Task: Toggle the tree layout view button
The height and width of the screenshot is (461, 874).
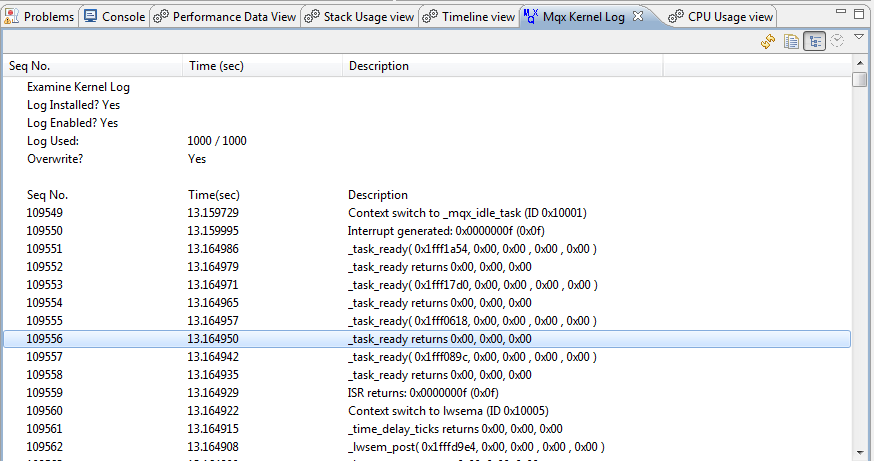Action: pos(814,41)
